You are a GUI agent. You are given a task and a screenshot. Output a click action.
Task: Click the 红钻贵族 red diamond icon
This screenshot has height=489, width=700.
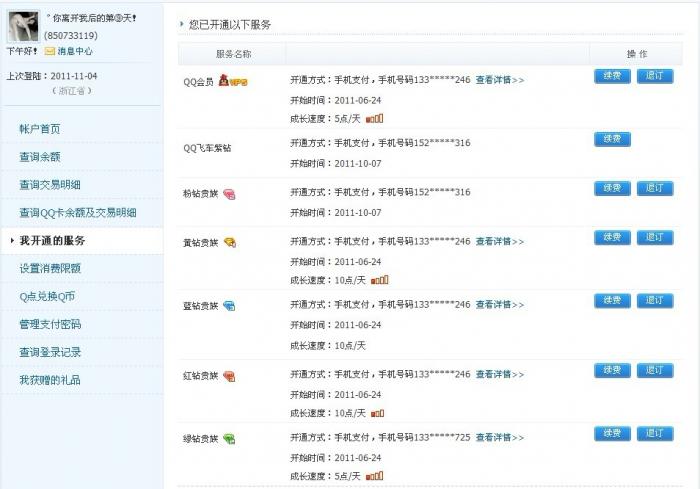coord(229,376)
